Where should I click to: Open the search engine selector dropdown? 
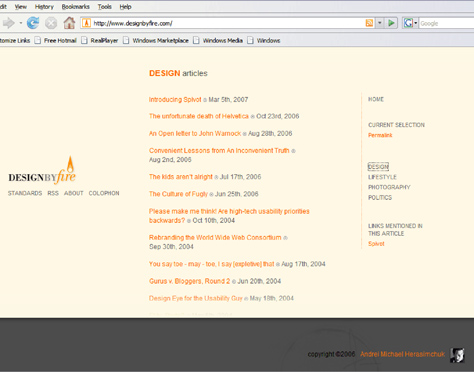tap(415, 23)
